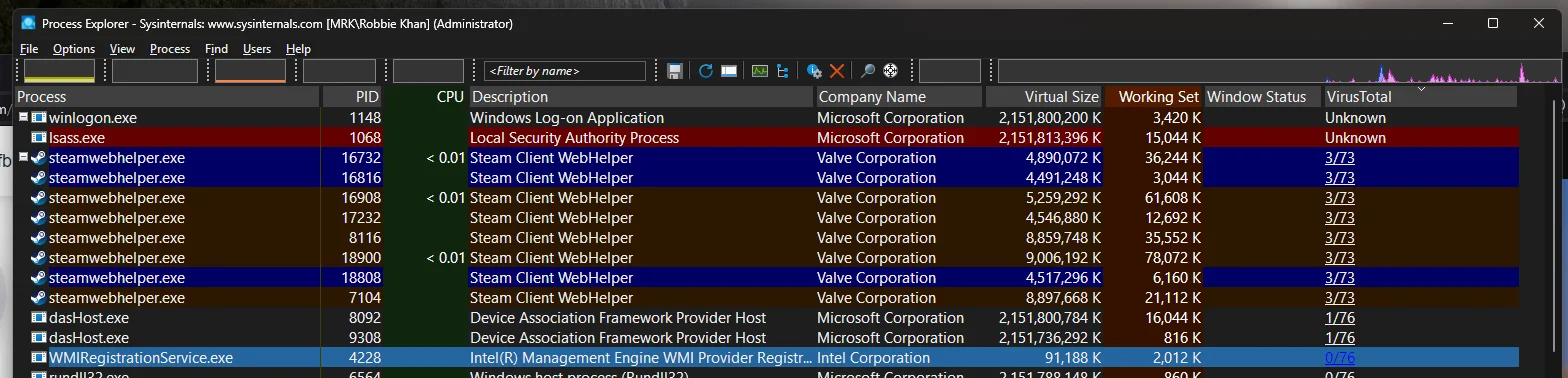The image size is (1568, 378).
Task: Click the PID 4228 cell
Action: click(x=365, y=358)
